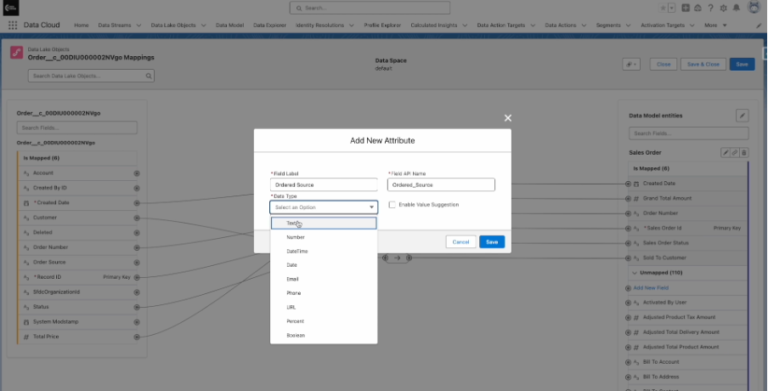Open the More navigation dropdown
Viewport: 768px width, 391px height.
(715, 25)
